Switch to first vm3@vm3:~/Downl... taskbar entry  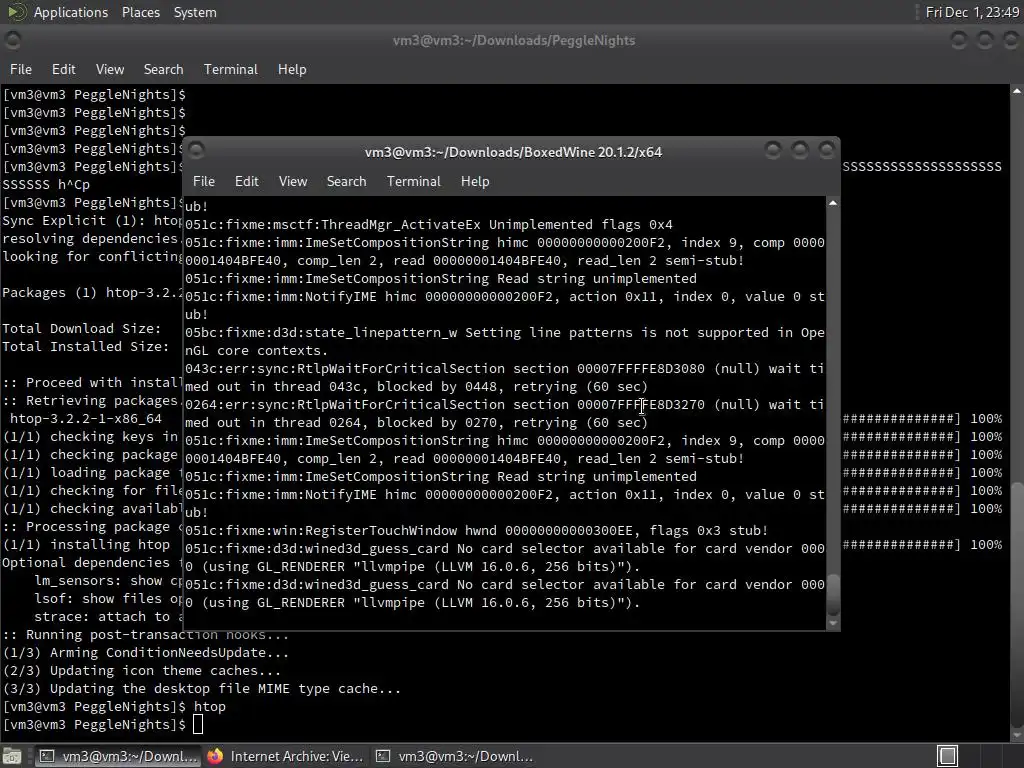point(116,756)
